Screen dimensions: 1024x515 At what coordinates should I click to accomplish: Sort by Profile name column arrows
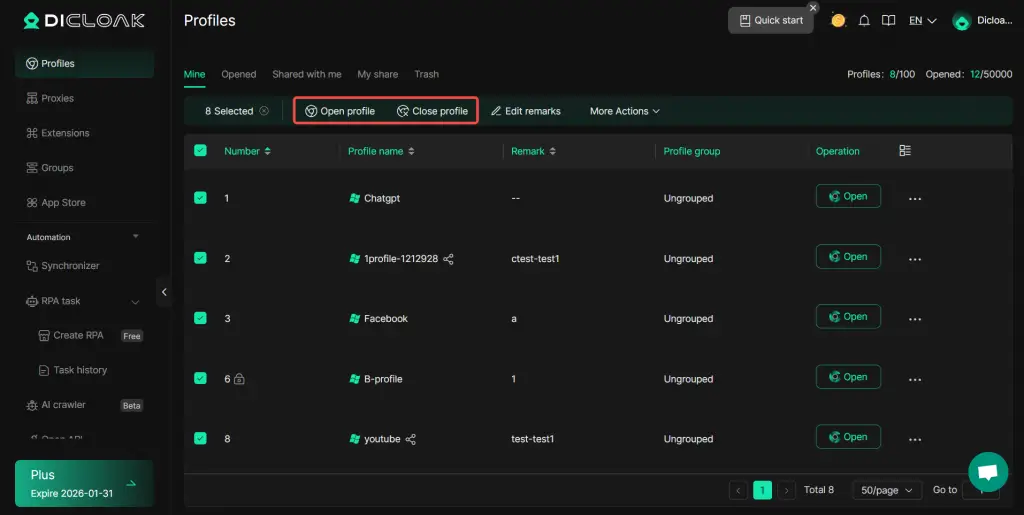click(411, 151)
